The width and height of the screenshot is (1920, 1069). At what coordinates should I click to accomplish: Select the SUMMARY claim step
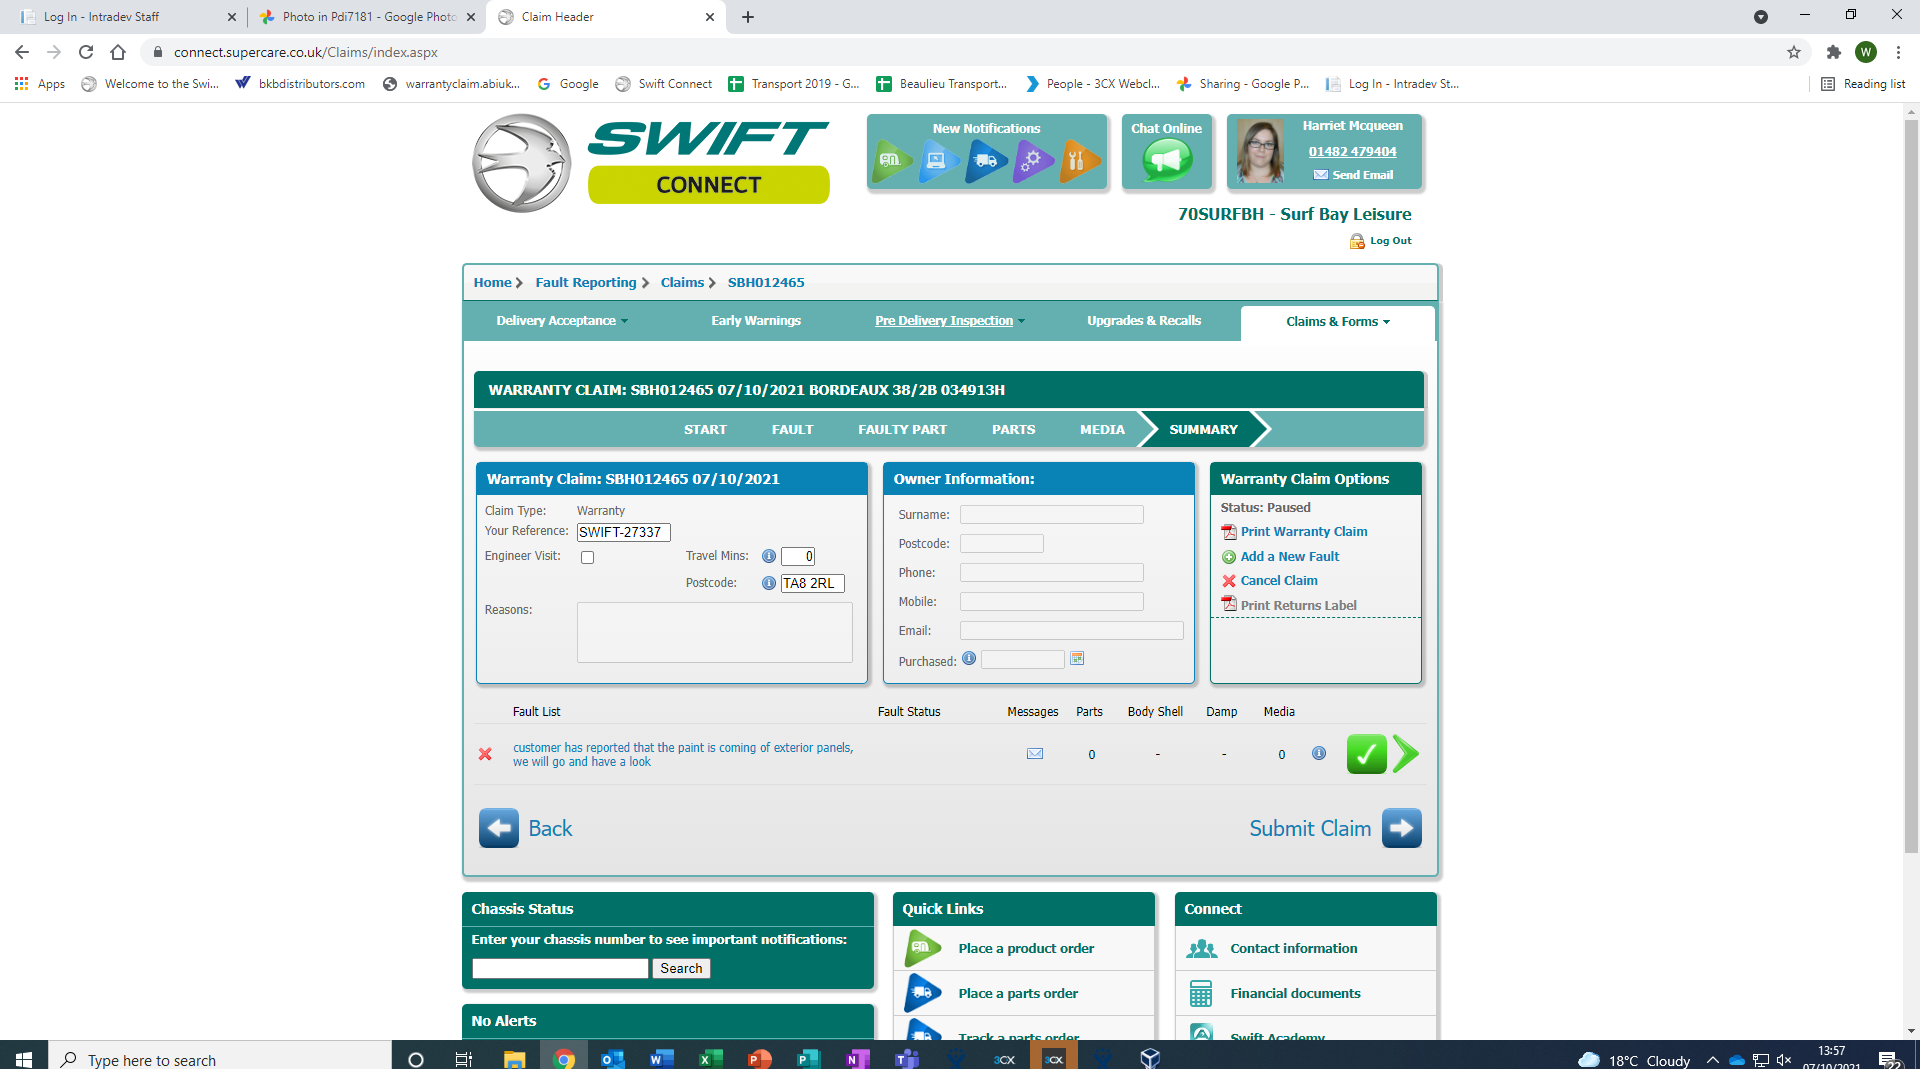click(1203, 430)
